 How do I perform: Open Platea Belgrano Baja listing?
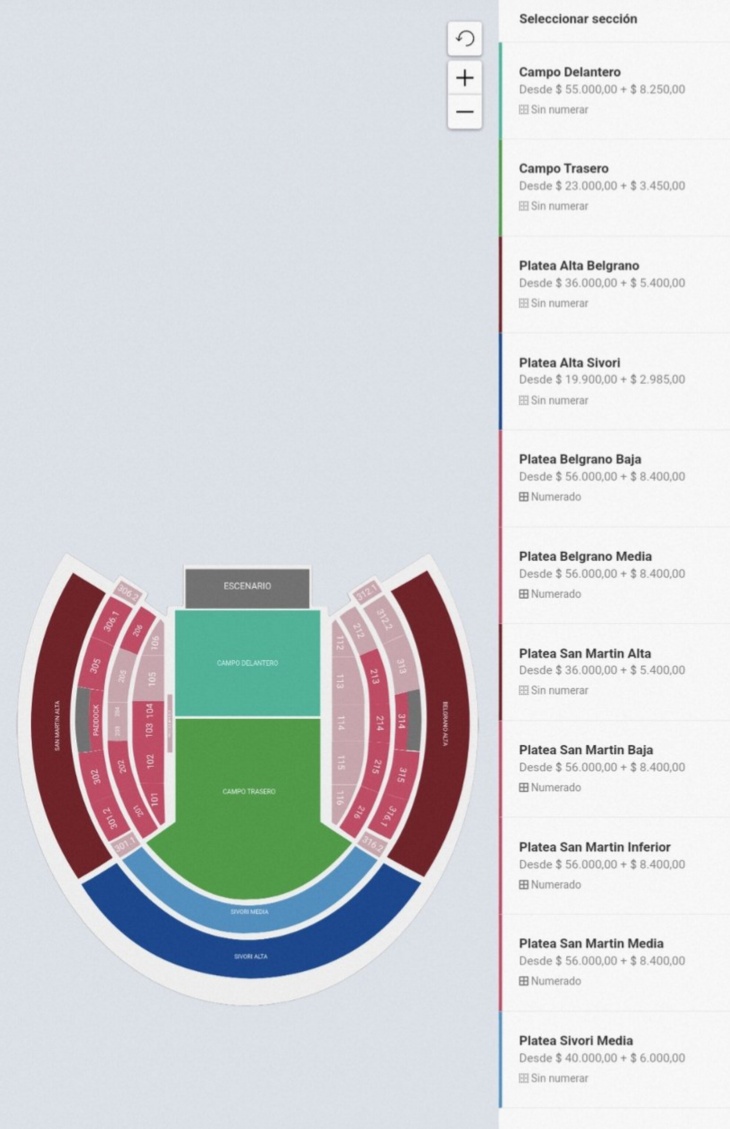[615, 478]
